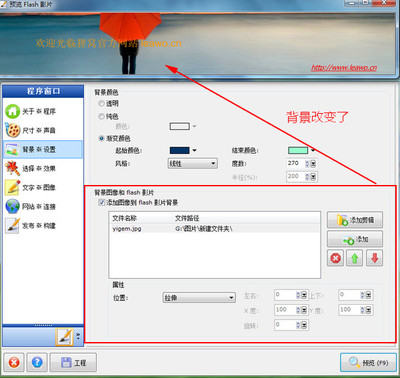Screen dimensions: 400x378
Task: Click 工程 button
Action: coord(73,362)
